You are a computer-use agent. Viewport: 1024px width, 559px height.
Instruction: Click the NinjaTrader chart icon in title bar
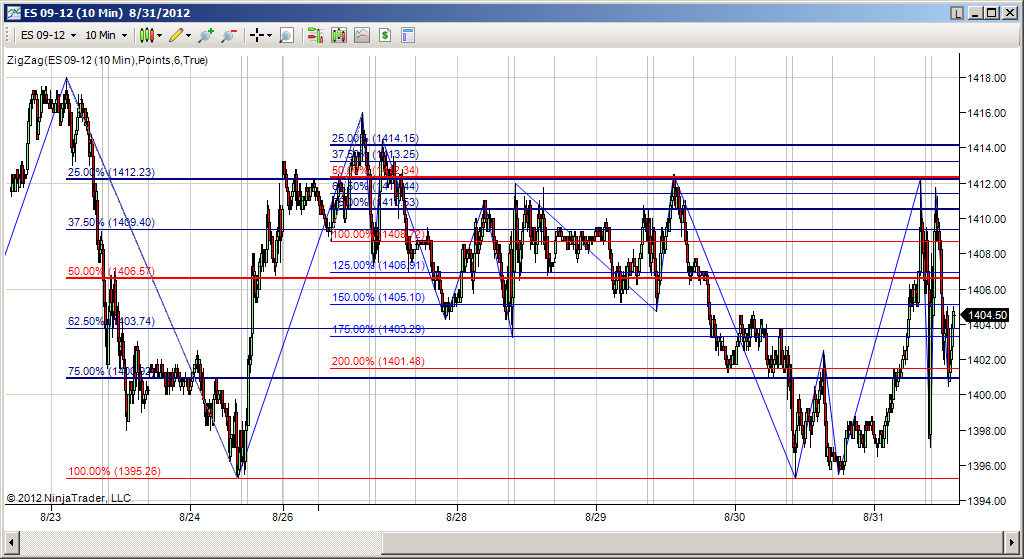pos(13,12)
